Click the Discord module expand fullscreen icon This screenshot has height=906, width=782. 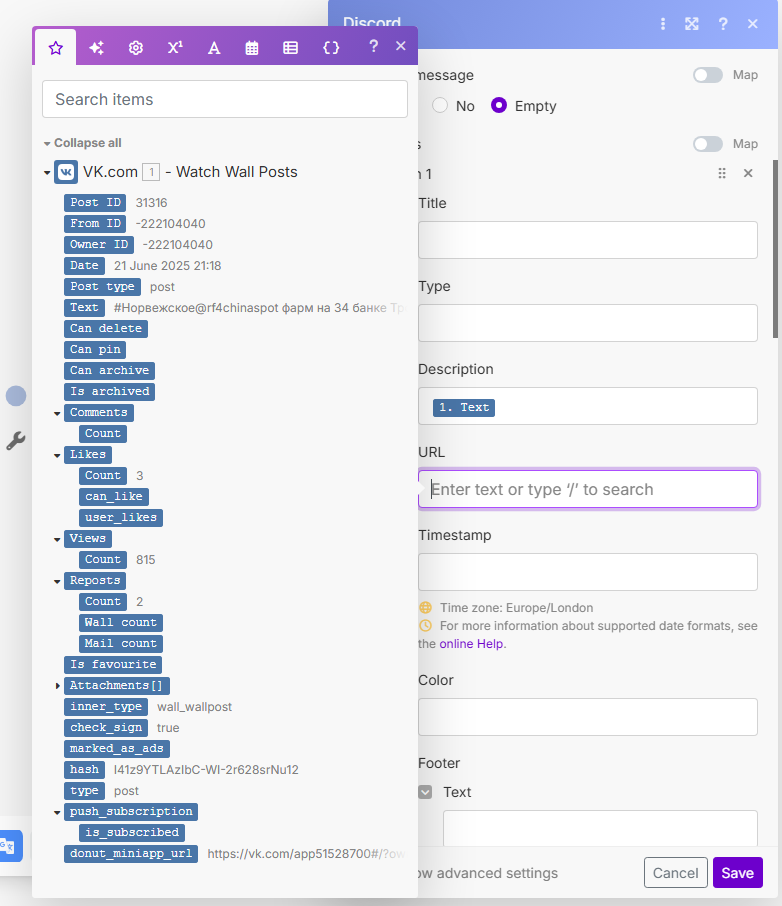(x=691, y=24)
